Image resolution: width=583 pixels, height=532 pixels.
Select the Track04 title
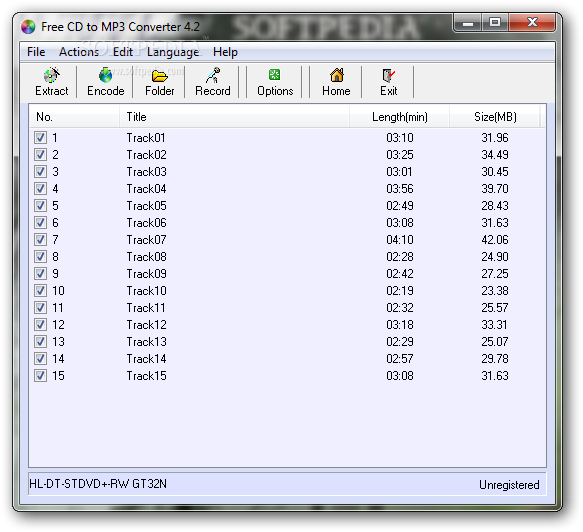(146, 189)
